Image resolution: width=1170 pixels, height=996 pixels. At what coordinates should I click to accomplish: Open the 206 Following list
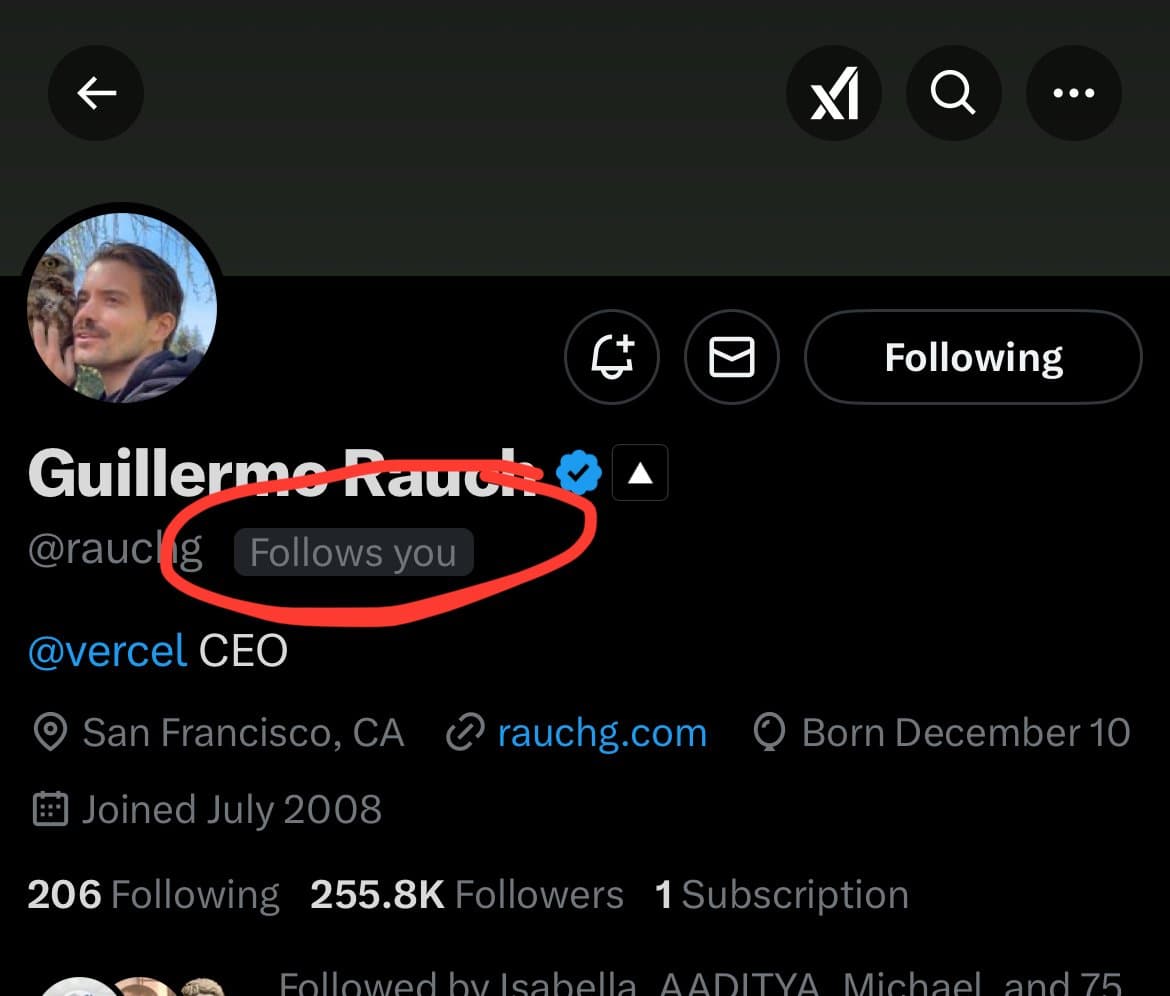coord(153,895)
